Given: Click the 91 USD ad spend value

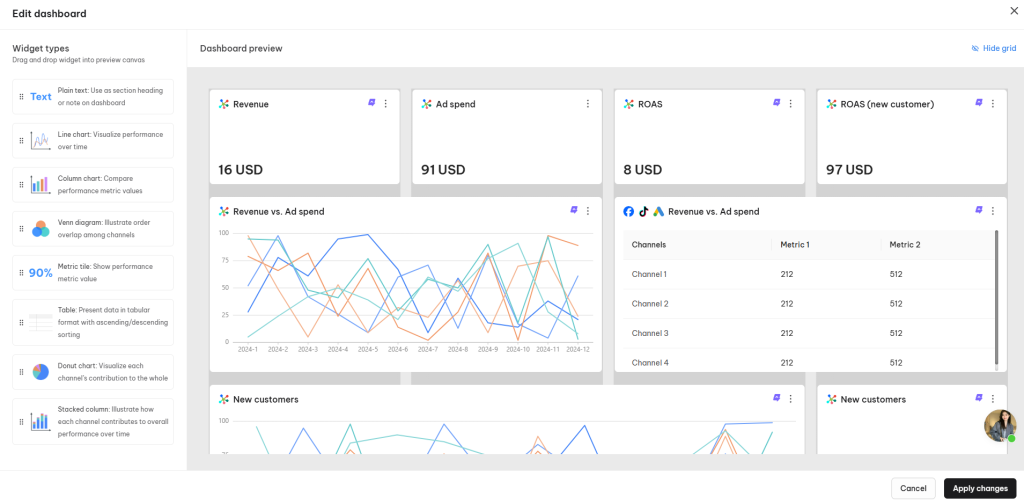Looking at the screenshot, I should click(x=443, y=170).
